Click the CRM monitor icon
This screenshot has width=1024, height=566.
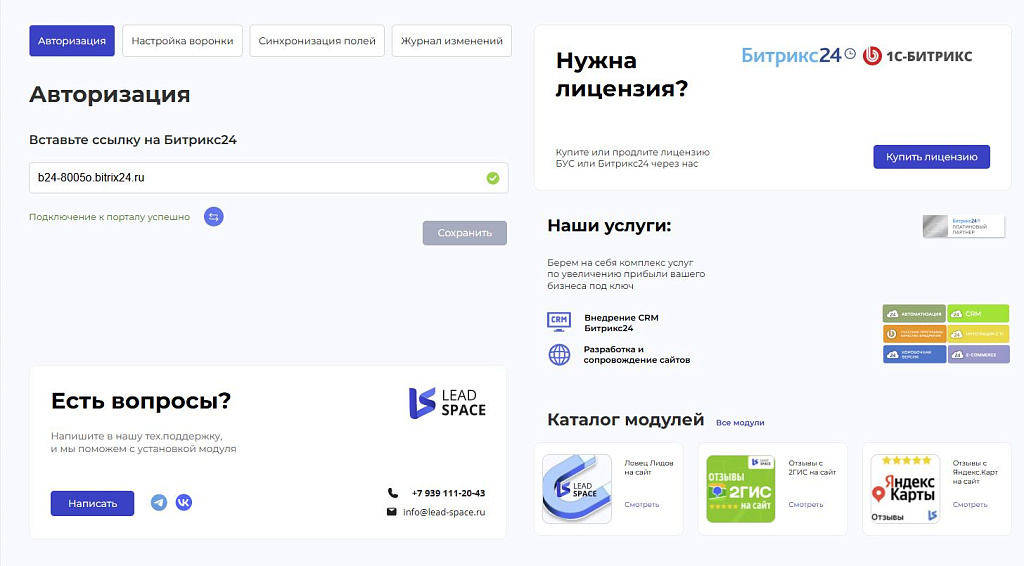tap(558, 322)
